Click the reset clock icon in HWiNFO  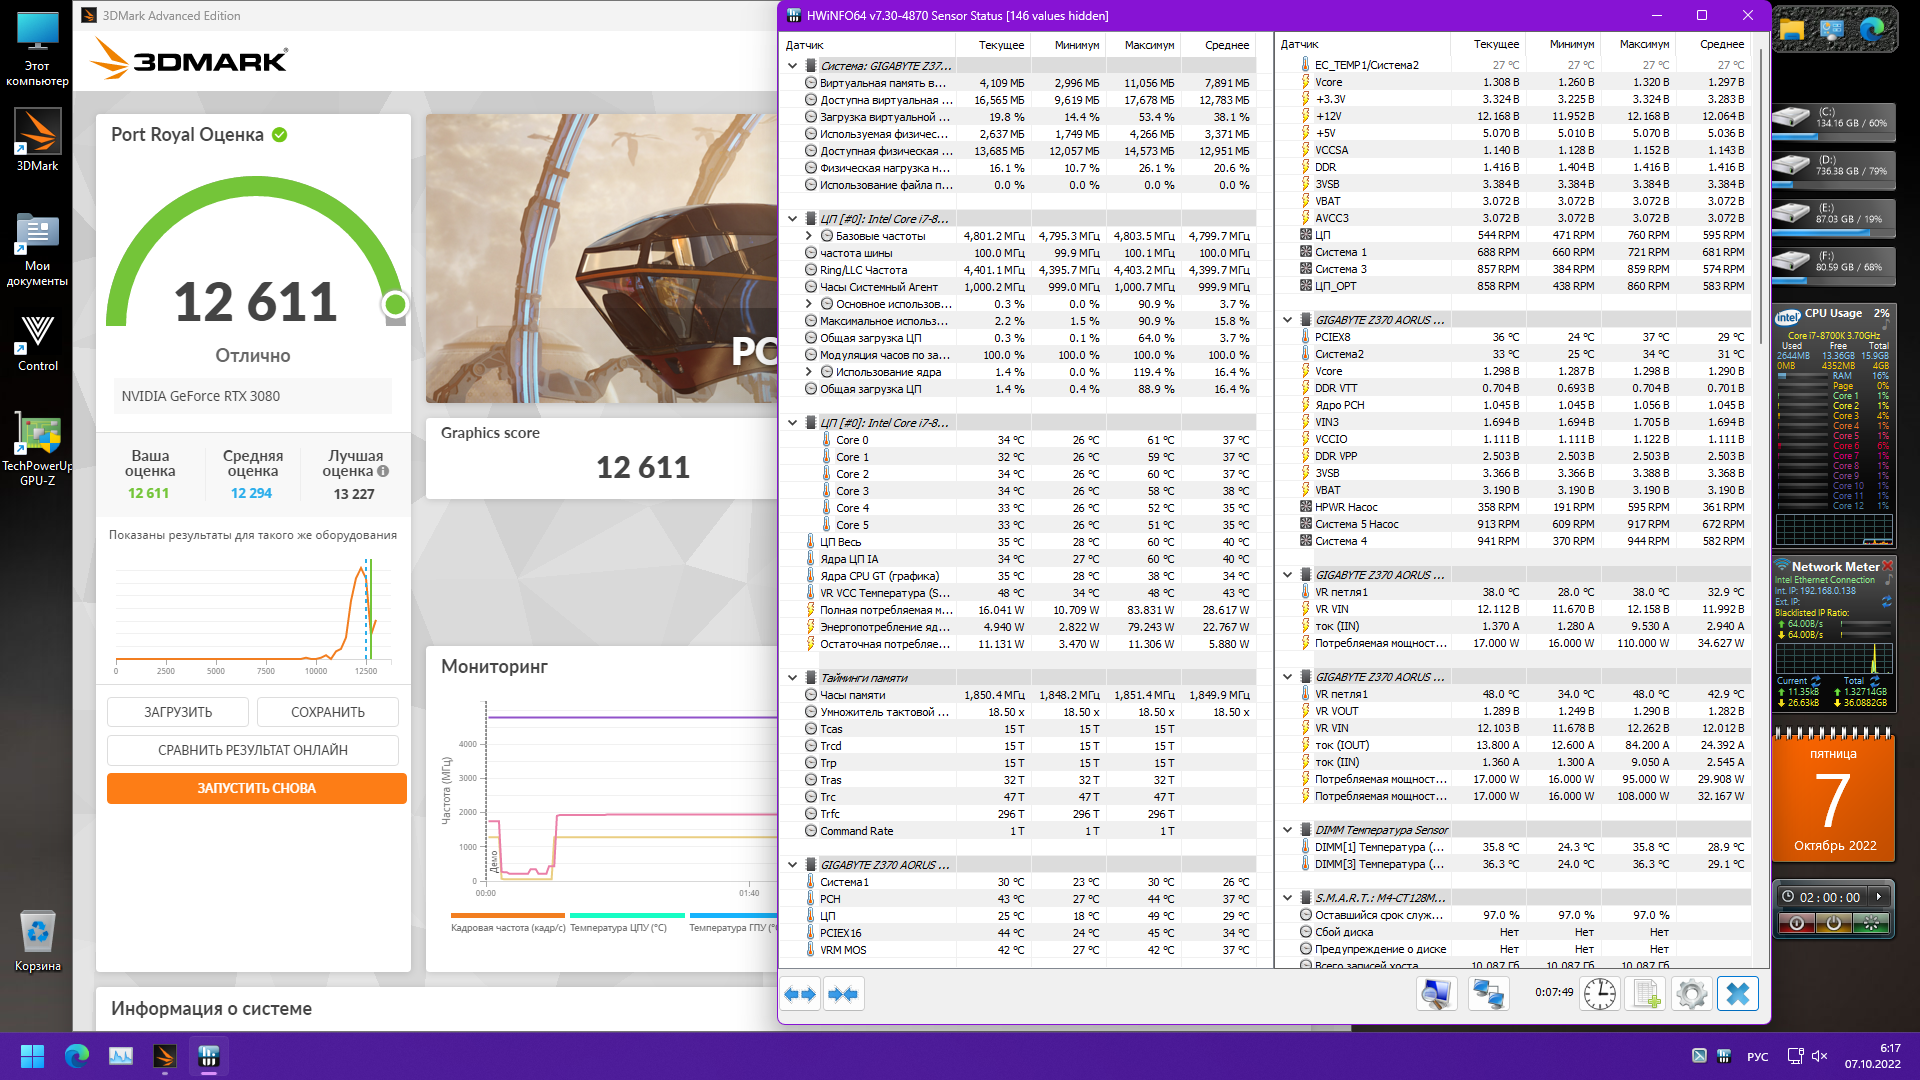click(x=1600, y=994)
